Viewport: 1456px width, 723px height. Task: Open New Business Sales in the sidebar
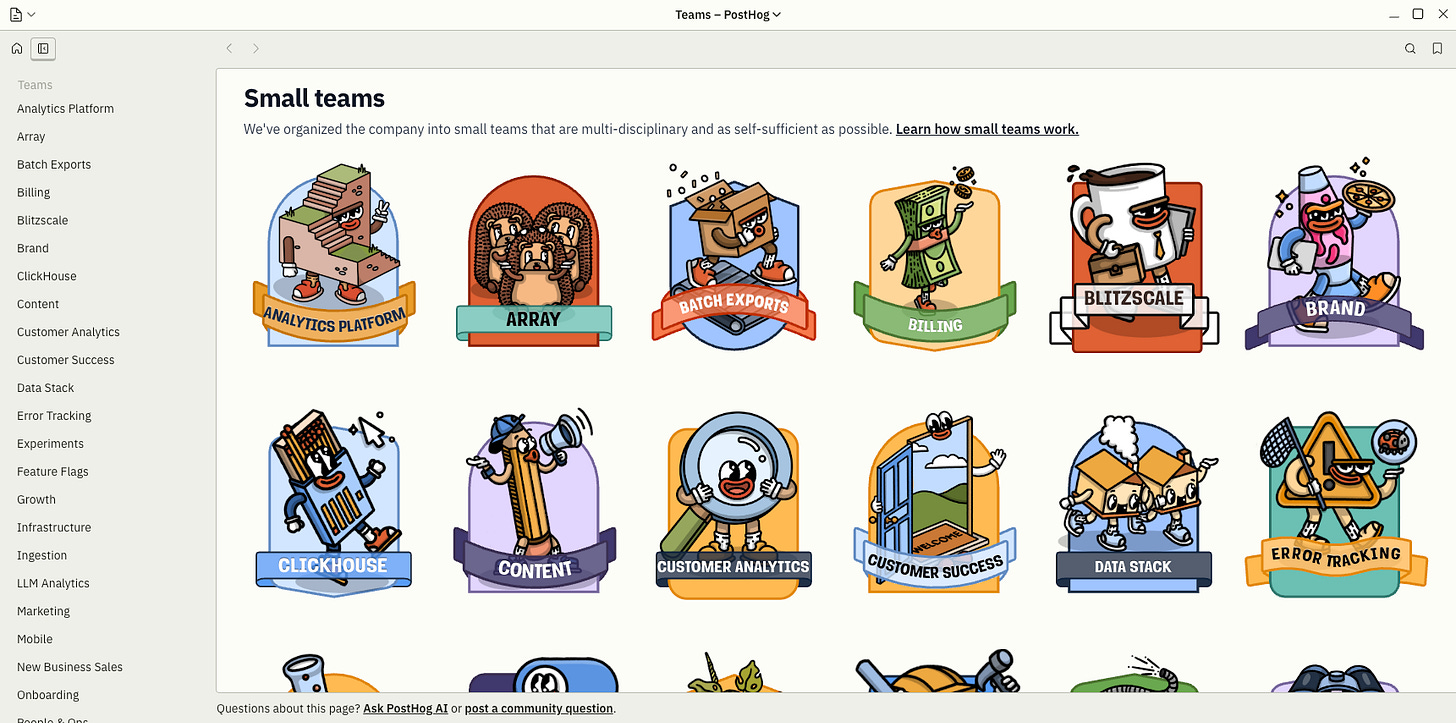70,668
